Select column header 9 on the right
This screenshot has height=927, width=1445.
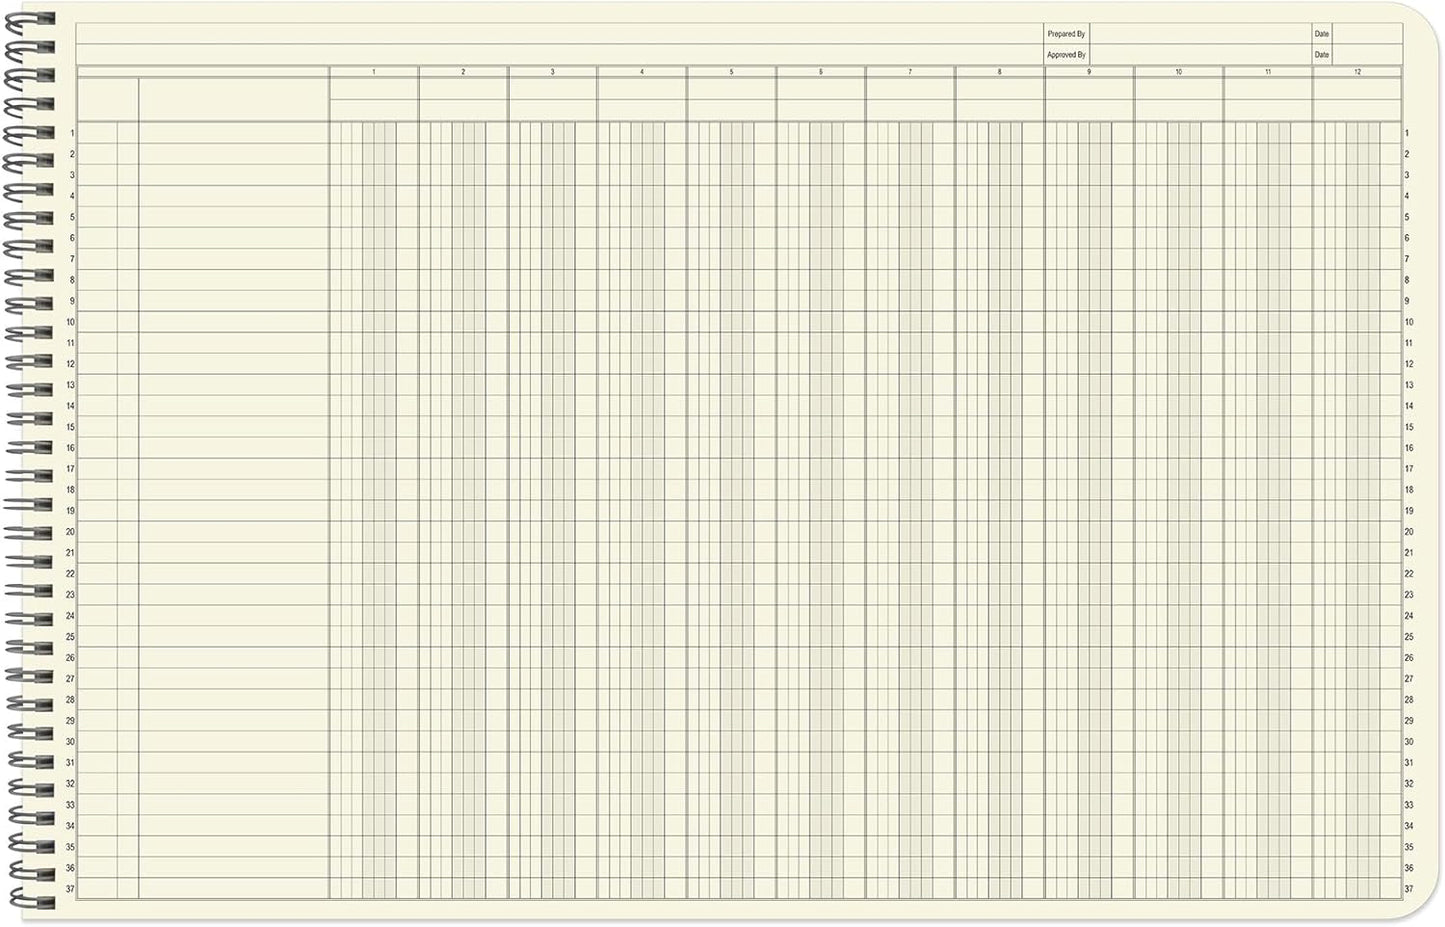1090,71
